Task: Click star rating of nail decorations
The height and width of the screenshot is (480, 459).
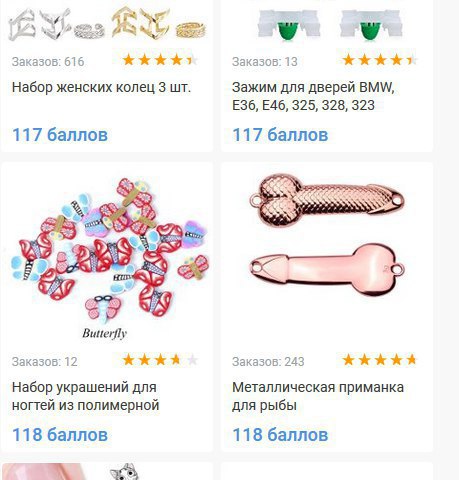Action: pos(160,360)
